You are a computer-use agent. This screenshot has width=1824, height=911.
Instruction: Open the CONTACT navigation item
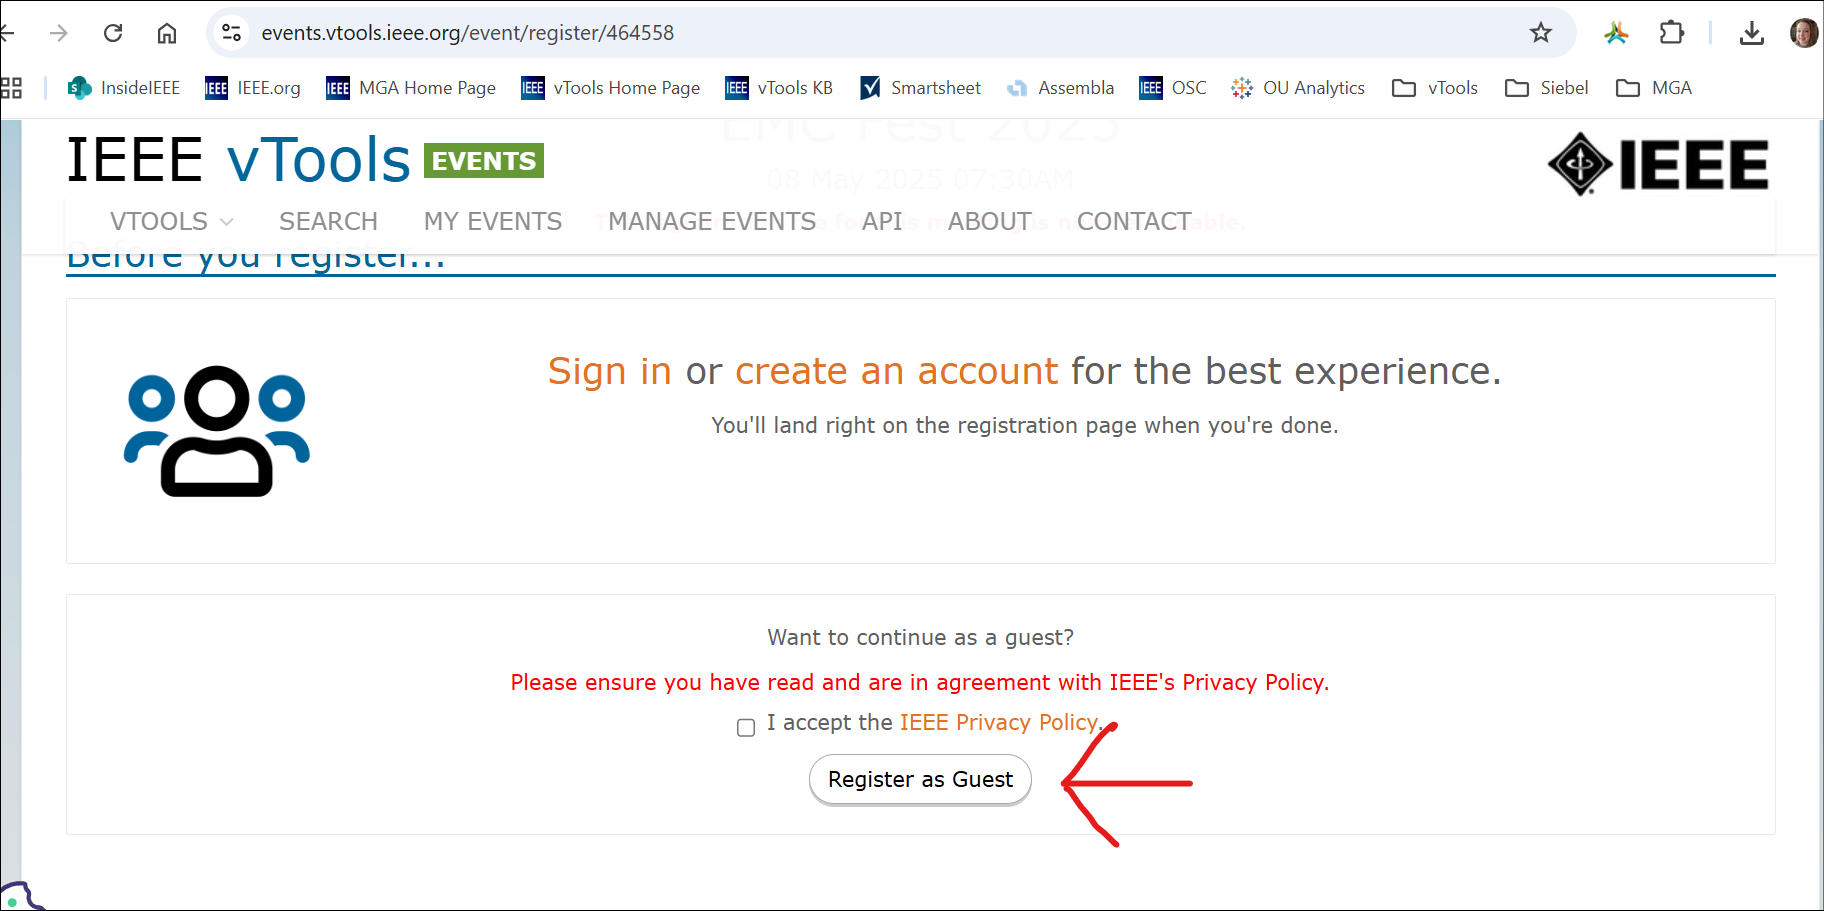click(x=1134, y=221)
